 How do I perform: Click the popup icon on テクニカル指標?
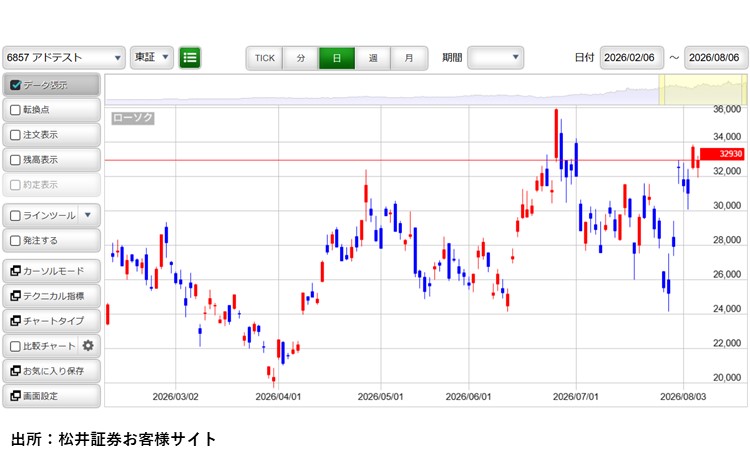click(x=15, y=296)
